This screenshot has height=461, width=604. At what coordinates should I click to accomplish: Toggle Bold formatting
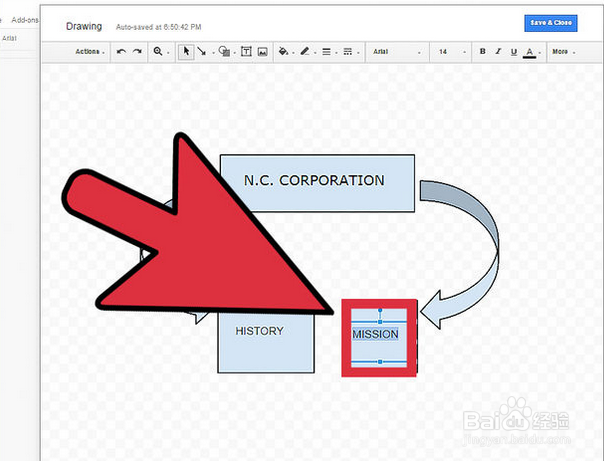coord(482,51)
